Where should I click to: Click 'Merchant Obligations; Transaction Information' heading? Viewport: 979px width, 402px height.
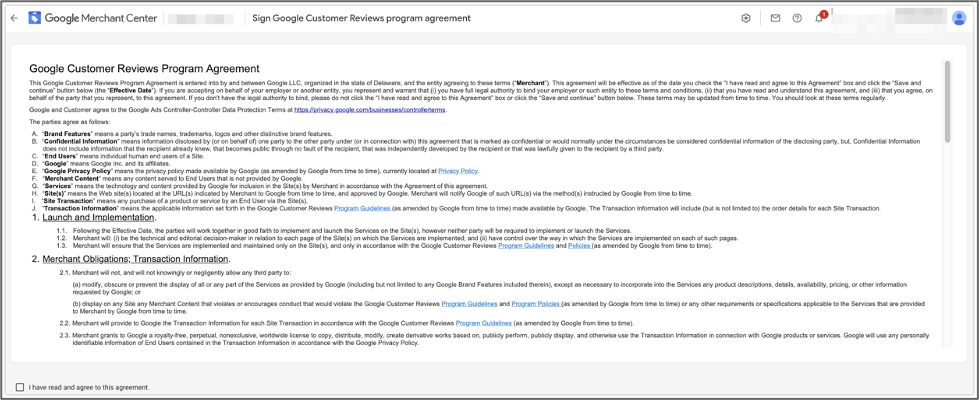(x=136, y=259)
